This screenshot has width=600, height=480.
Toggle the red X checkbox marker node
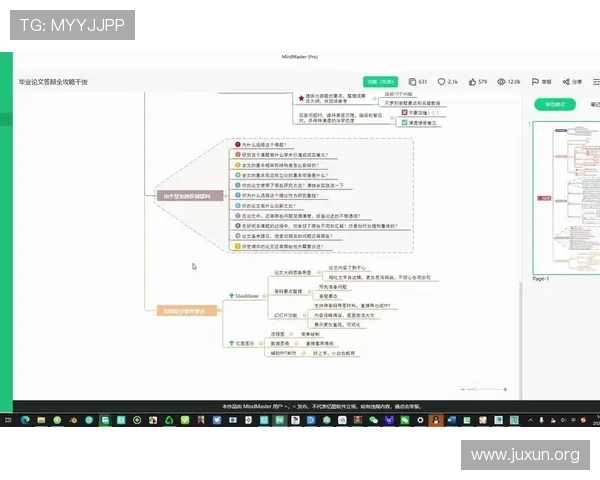[404, 113]
